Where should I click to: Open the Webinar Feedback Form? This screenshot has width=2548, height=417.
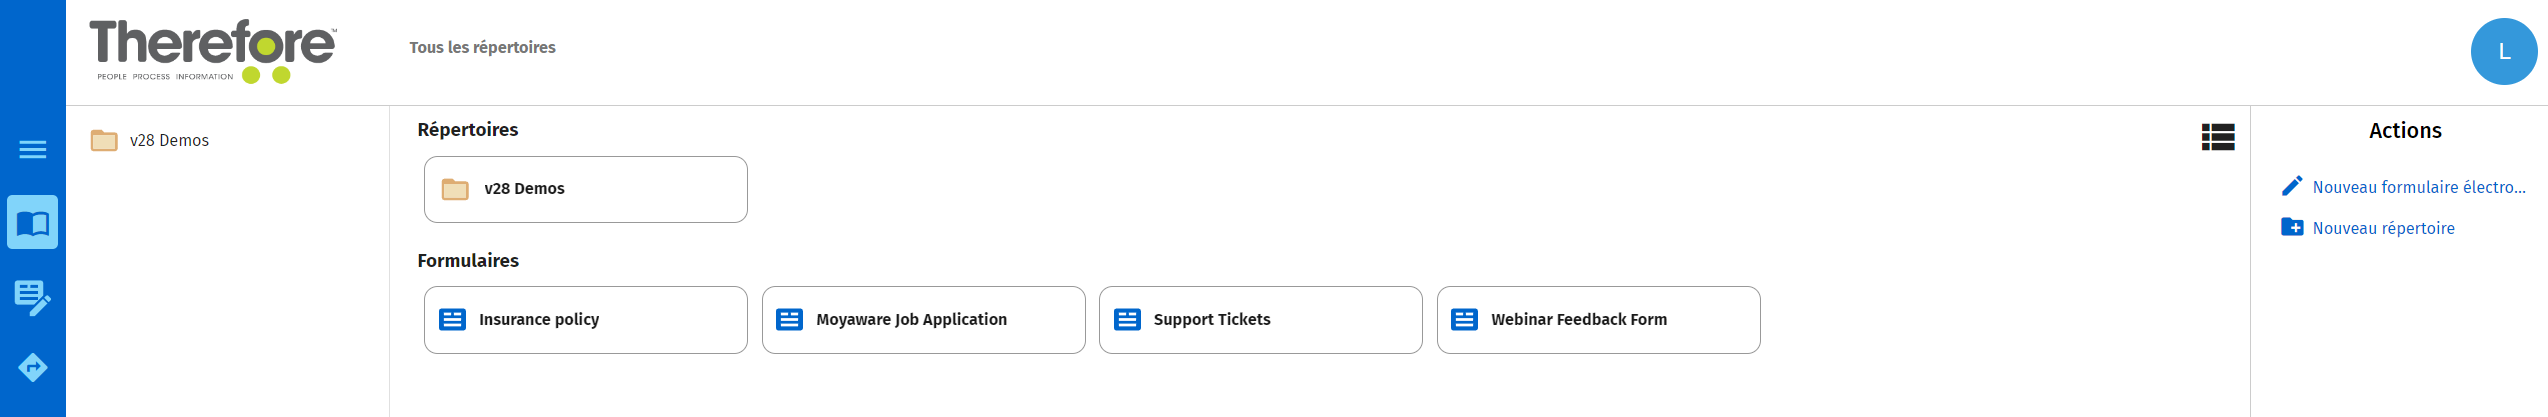[1598, 320]
